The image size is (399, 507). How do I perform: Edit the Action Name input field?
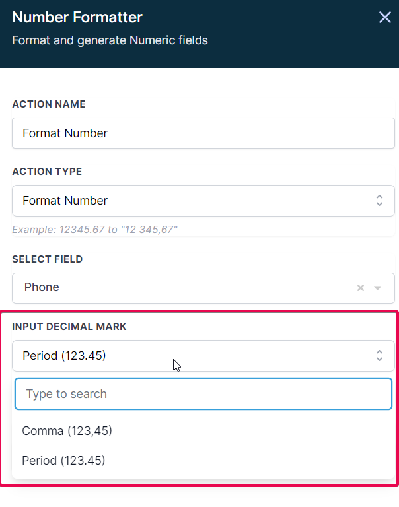[x=203, y=133]
